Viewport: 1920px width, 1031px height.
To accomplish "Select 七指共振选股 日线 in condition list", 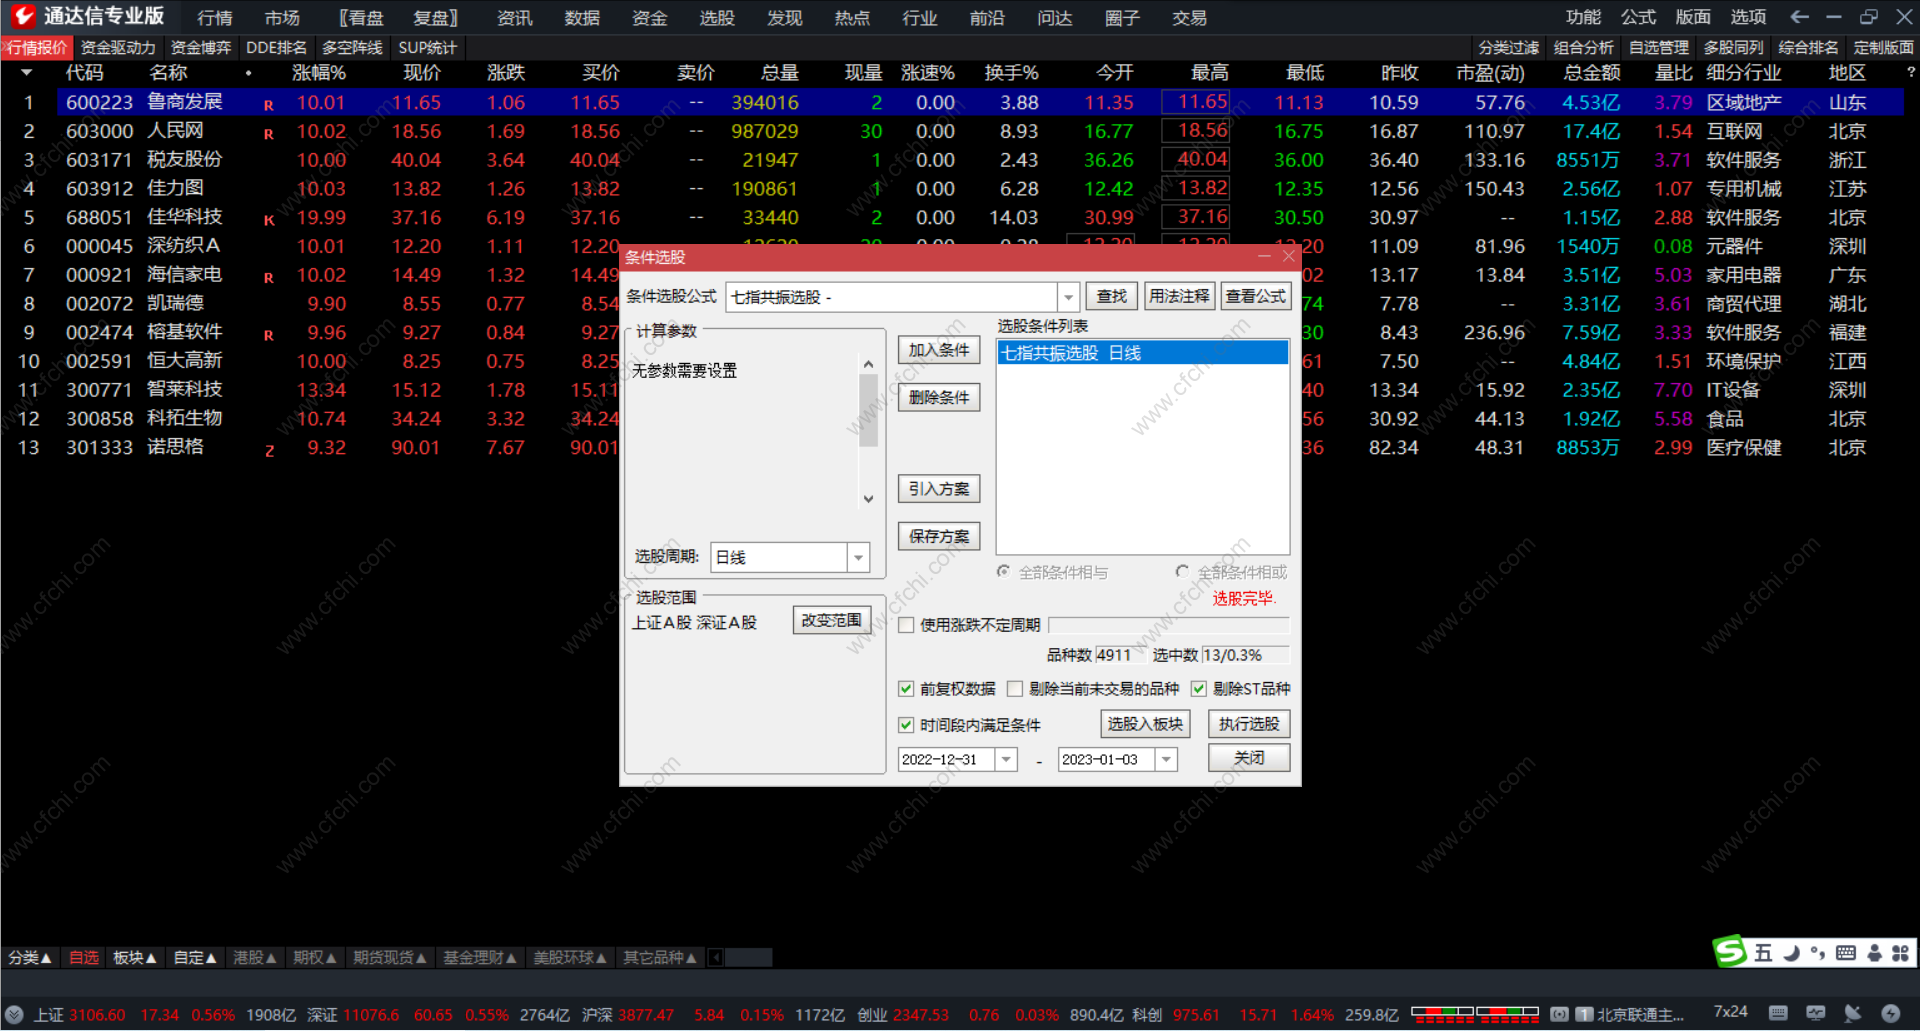I will tap(1143, 353).
